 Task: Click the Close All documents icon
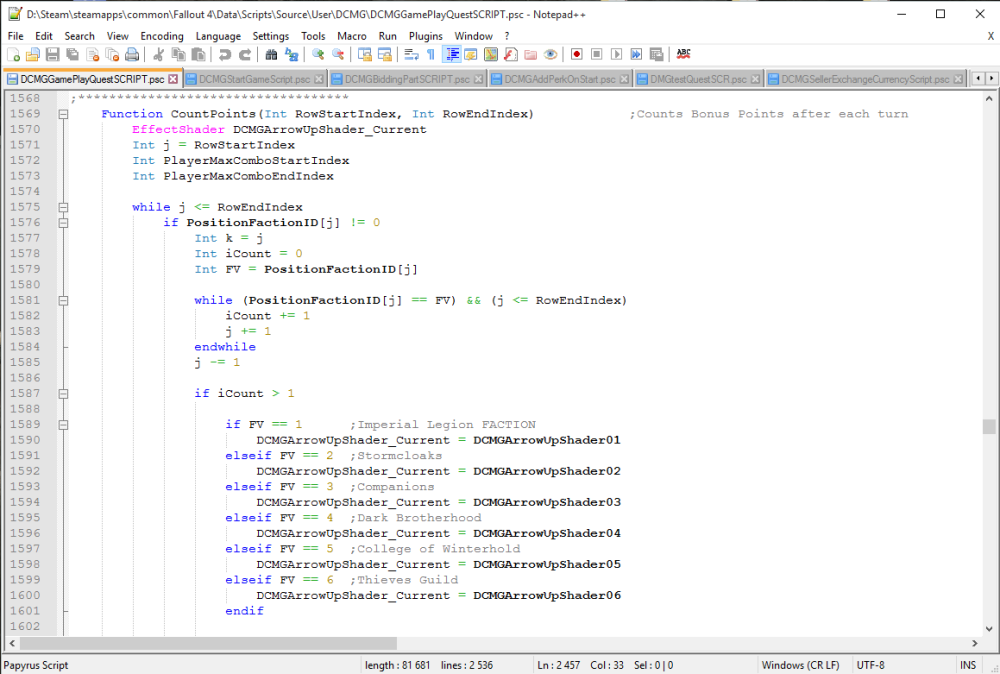[x=113, y=55]
